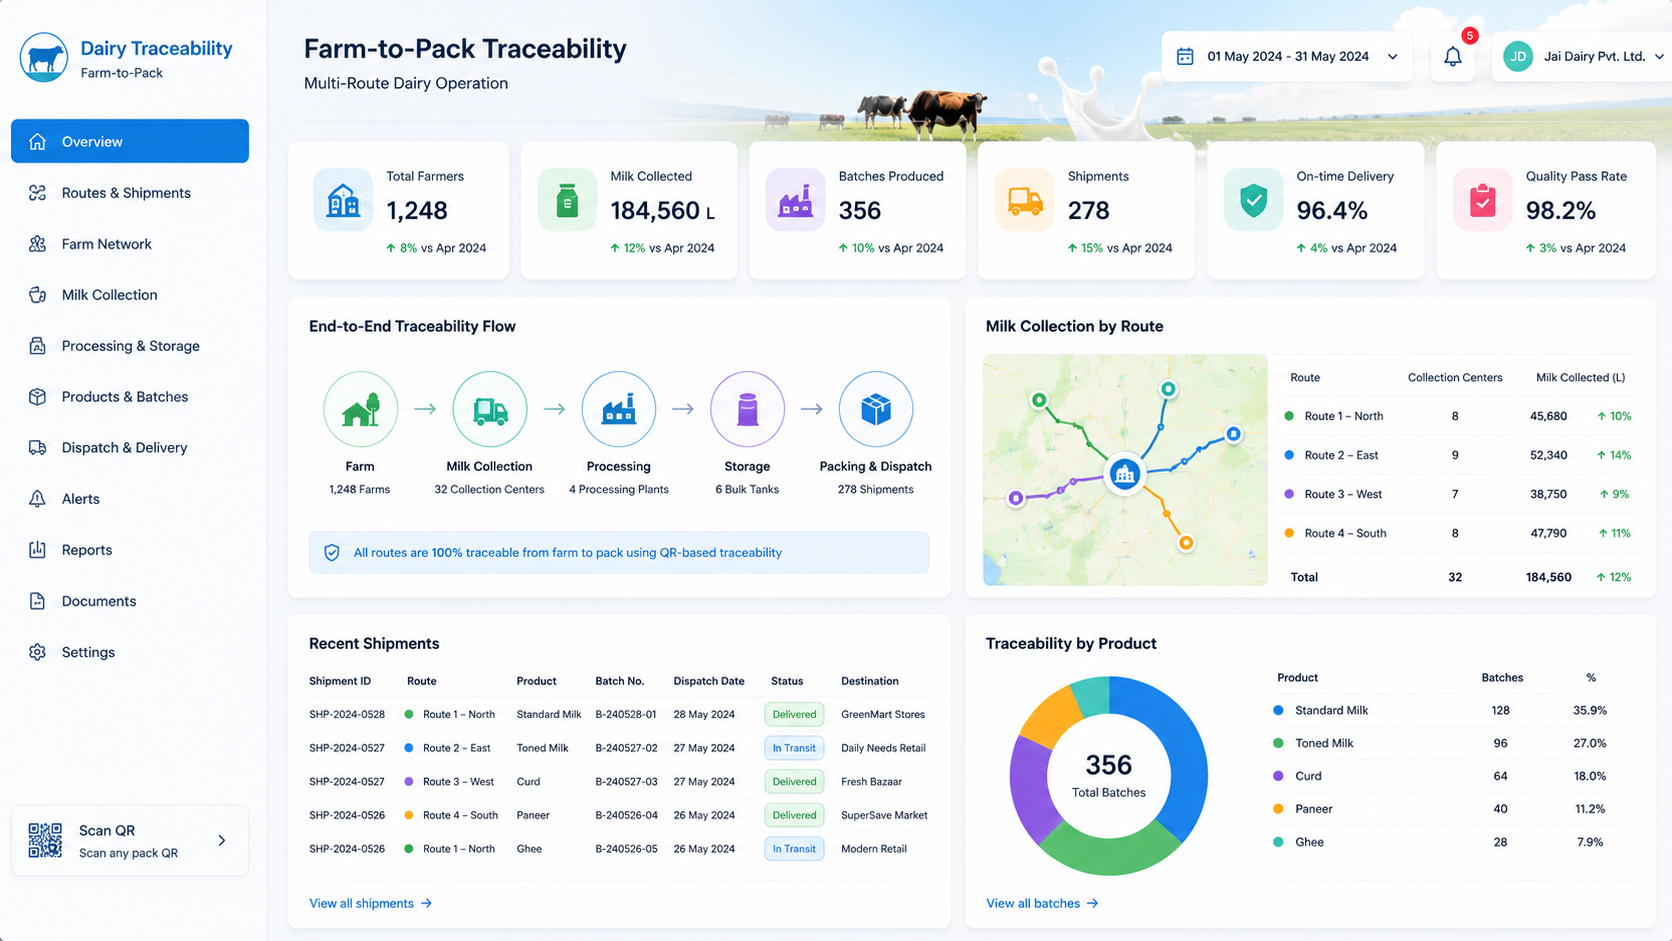Select the Milk Collection truck flow icon
Viewport: 1672px width, 941px height.
click(489, 409)
